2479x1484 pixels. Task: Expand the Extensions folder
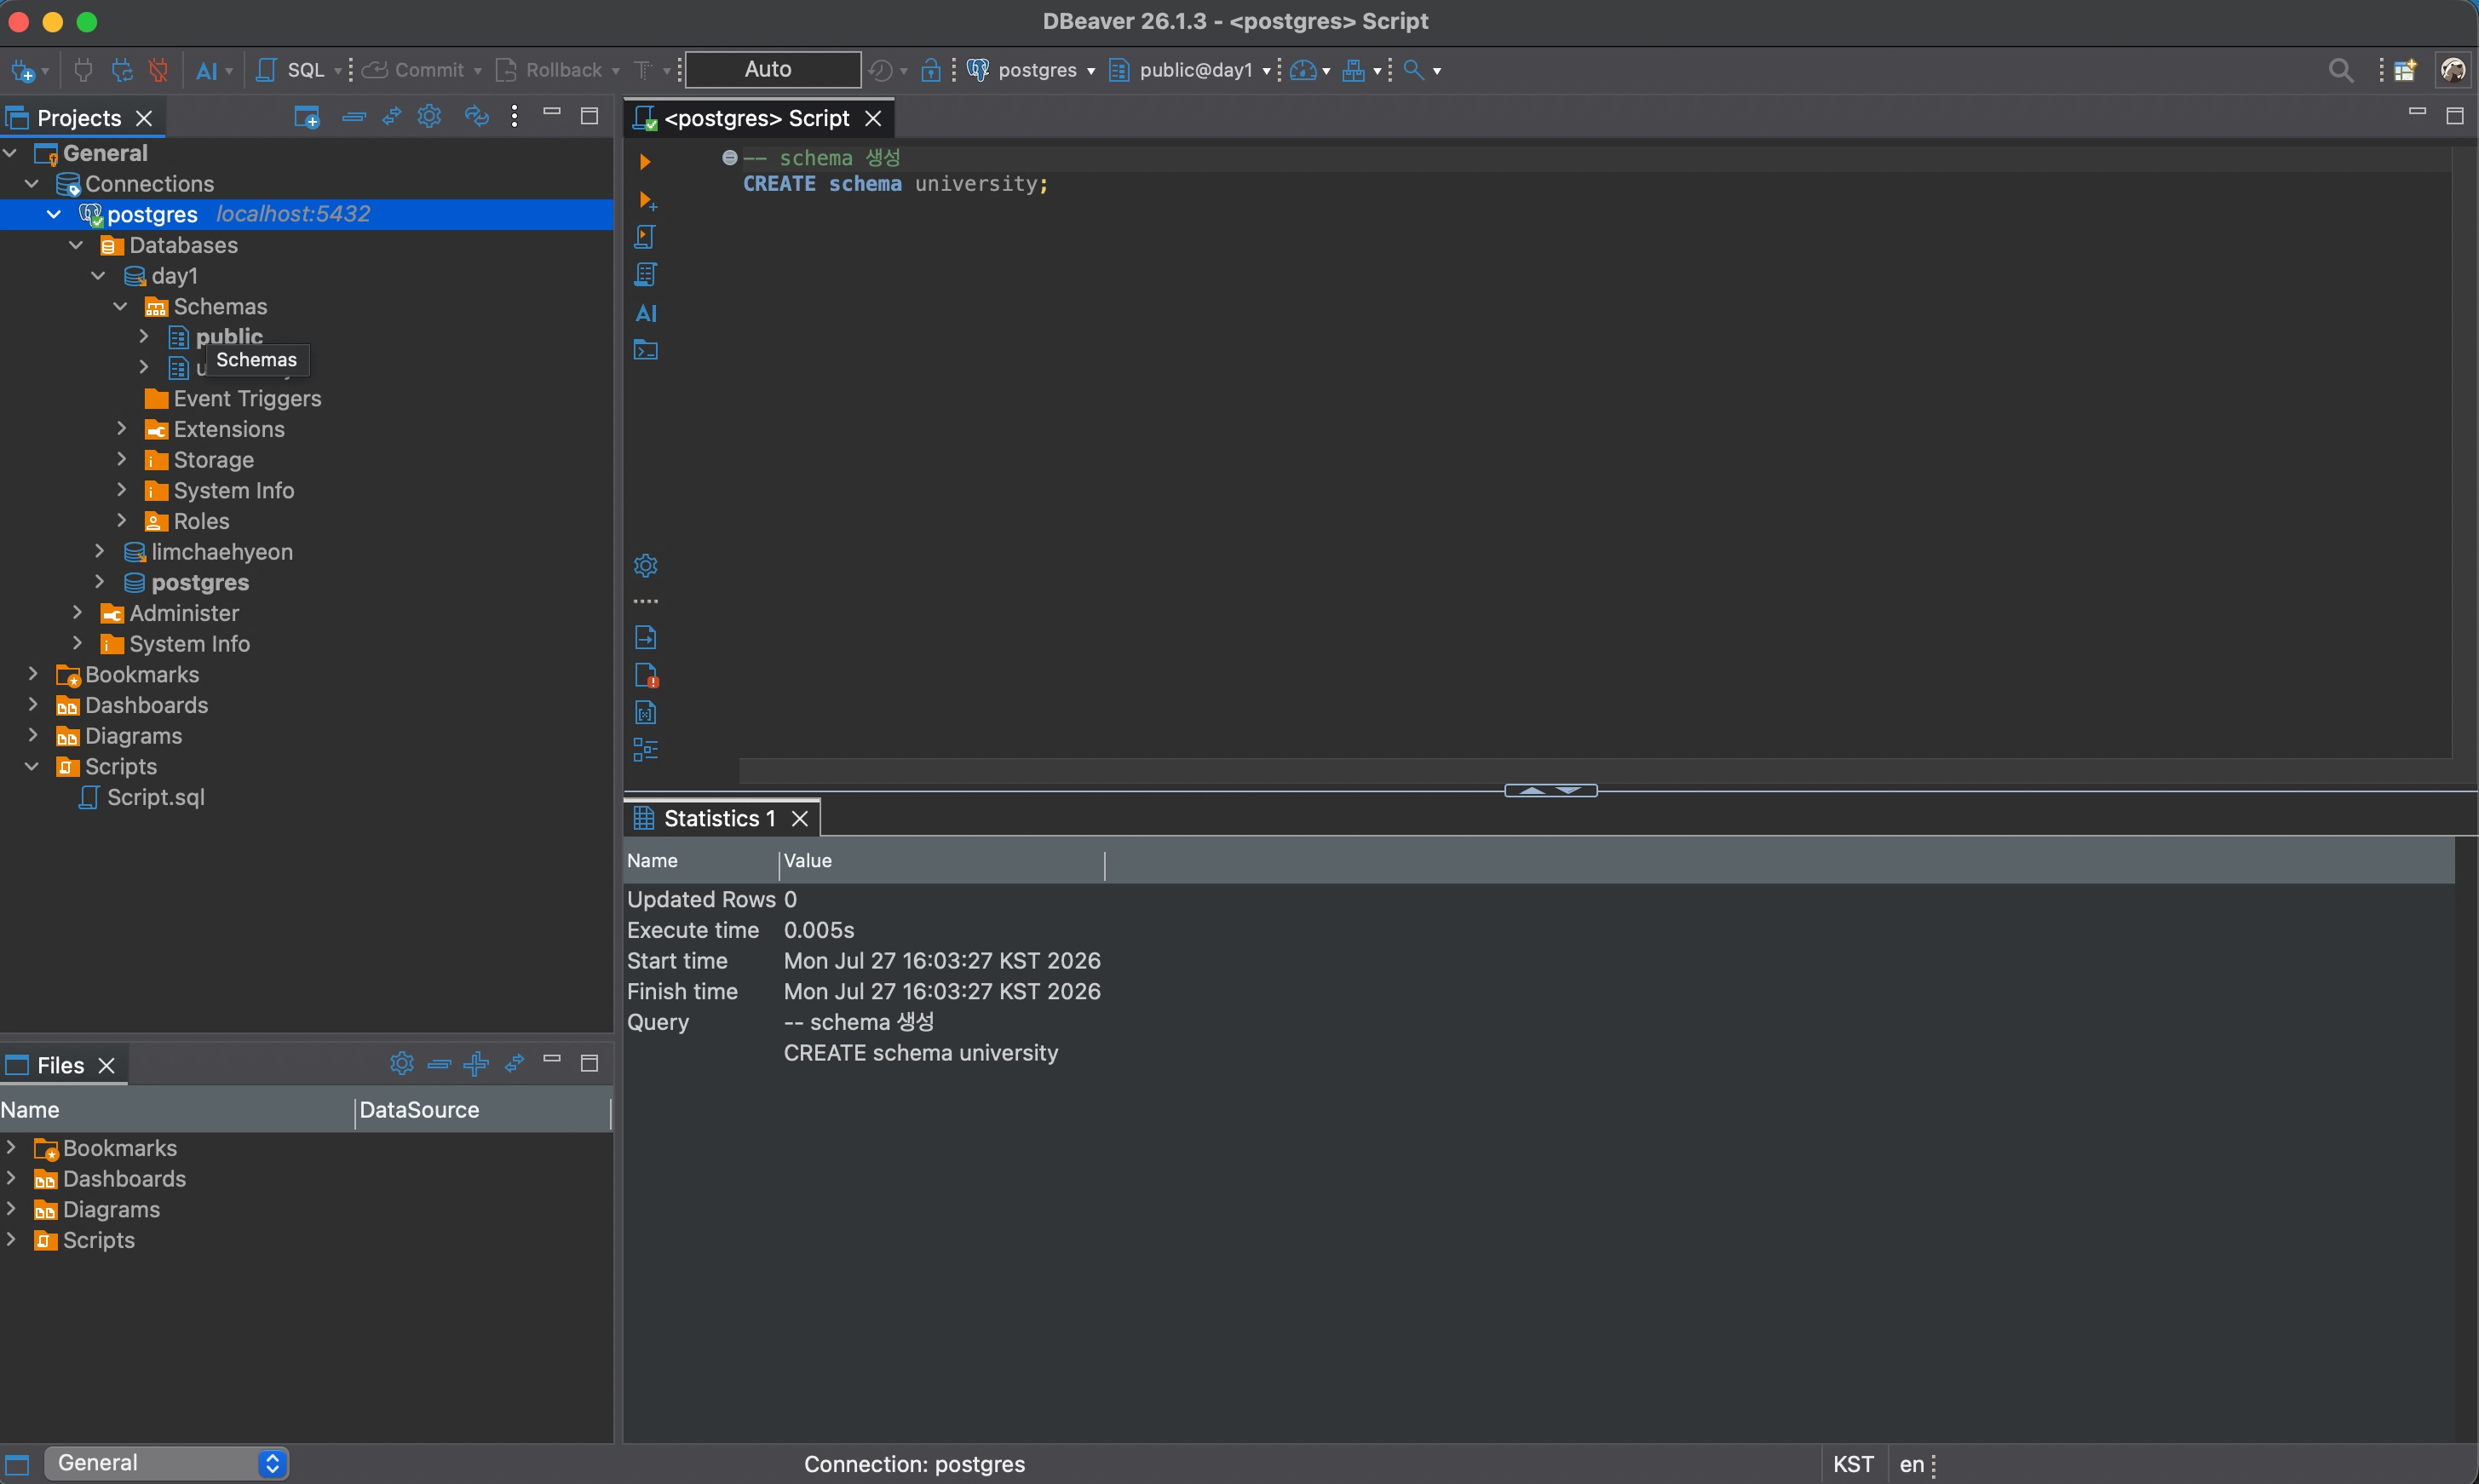tap(121, 429)
